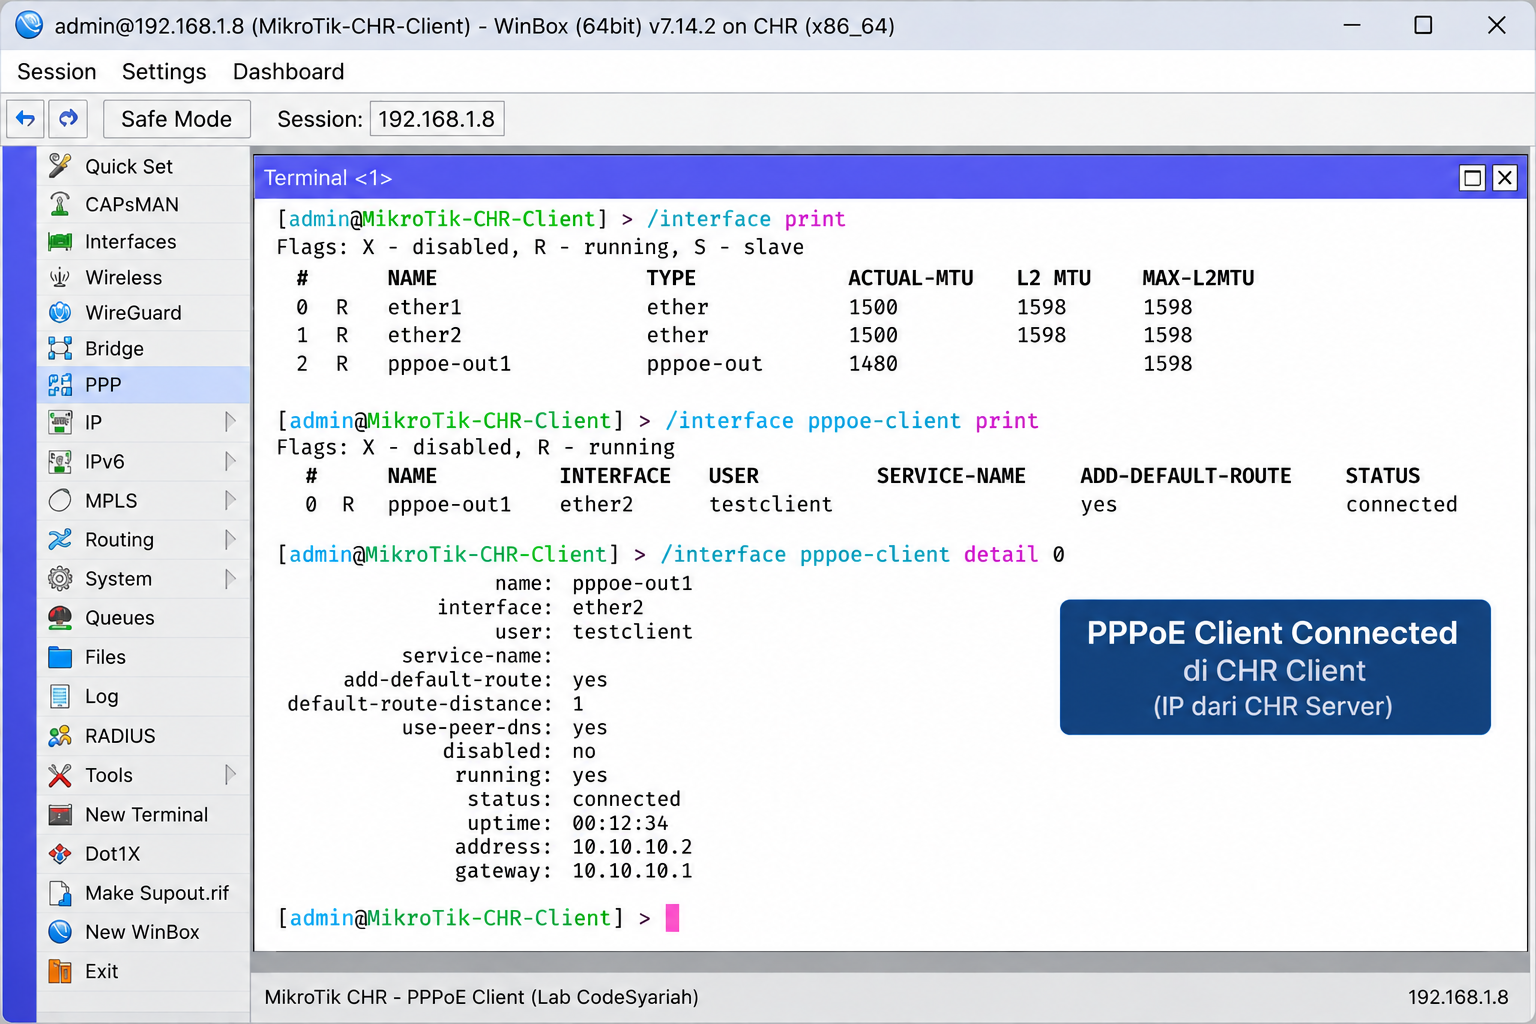1536x1024 pixels.
Task: Click the ADD-DEFAULT-ROUTE column header
Action: (x=1186, y=476)
